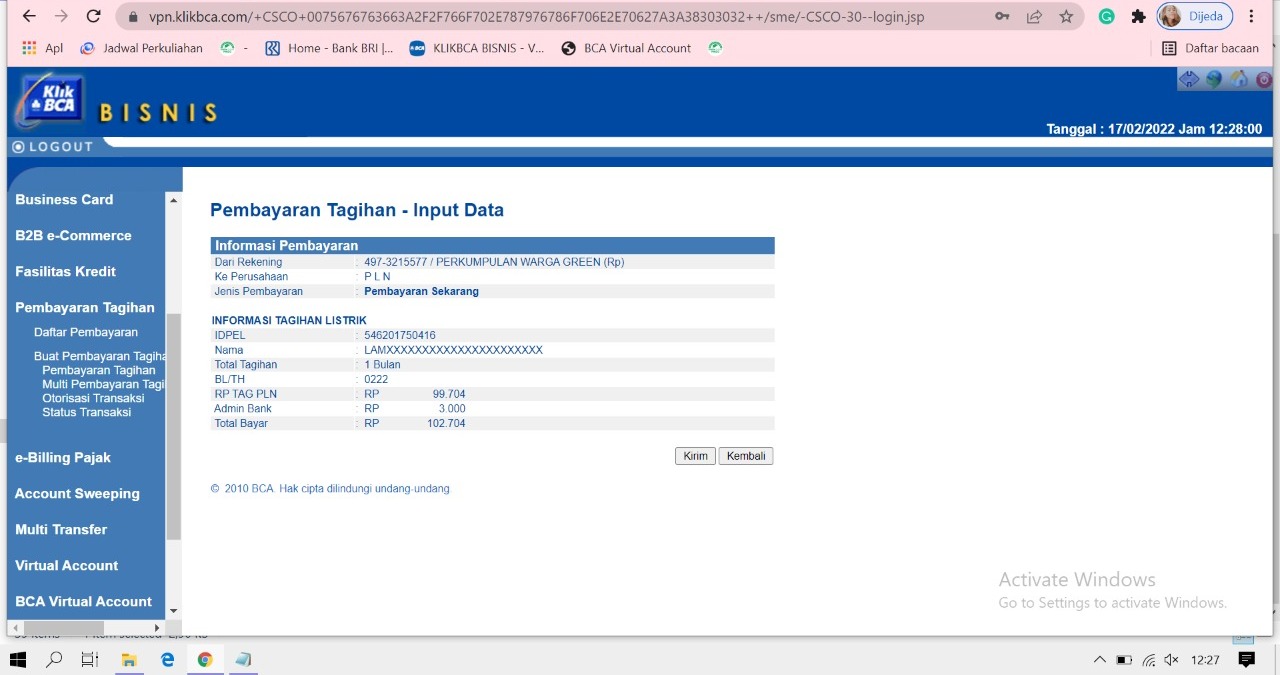The width and height of the screenshot is (1280, 675).
Task: Open the BCA Virtual Account bookmark
Action: pyautogui.click(x=627, y=48)
